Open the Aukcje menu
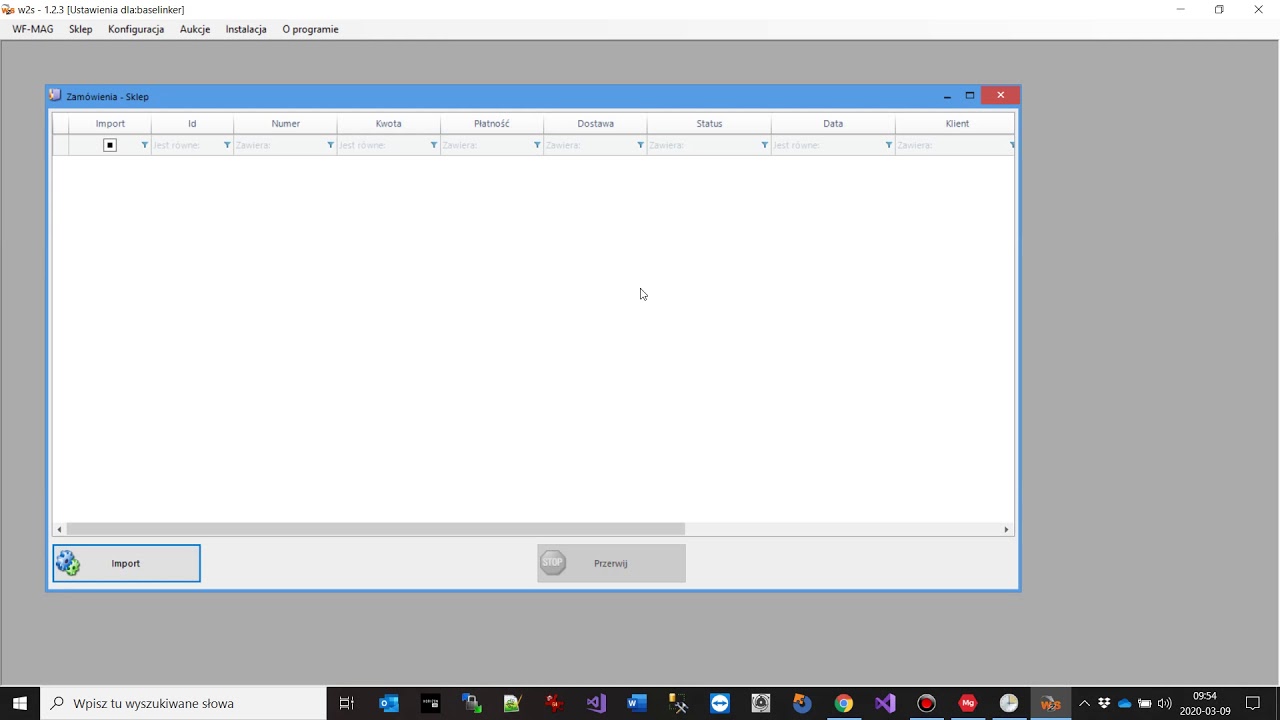Viewport: 1280px width, 720px height. click(x=195, y=29)
